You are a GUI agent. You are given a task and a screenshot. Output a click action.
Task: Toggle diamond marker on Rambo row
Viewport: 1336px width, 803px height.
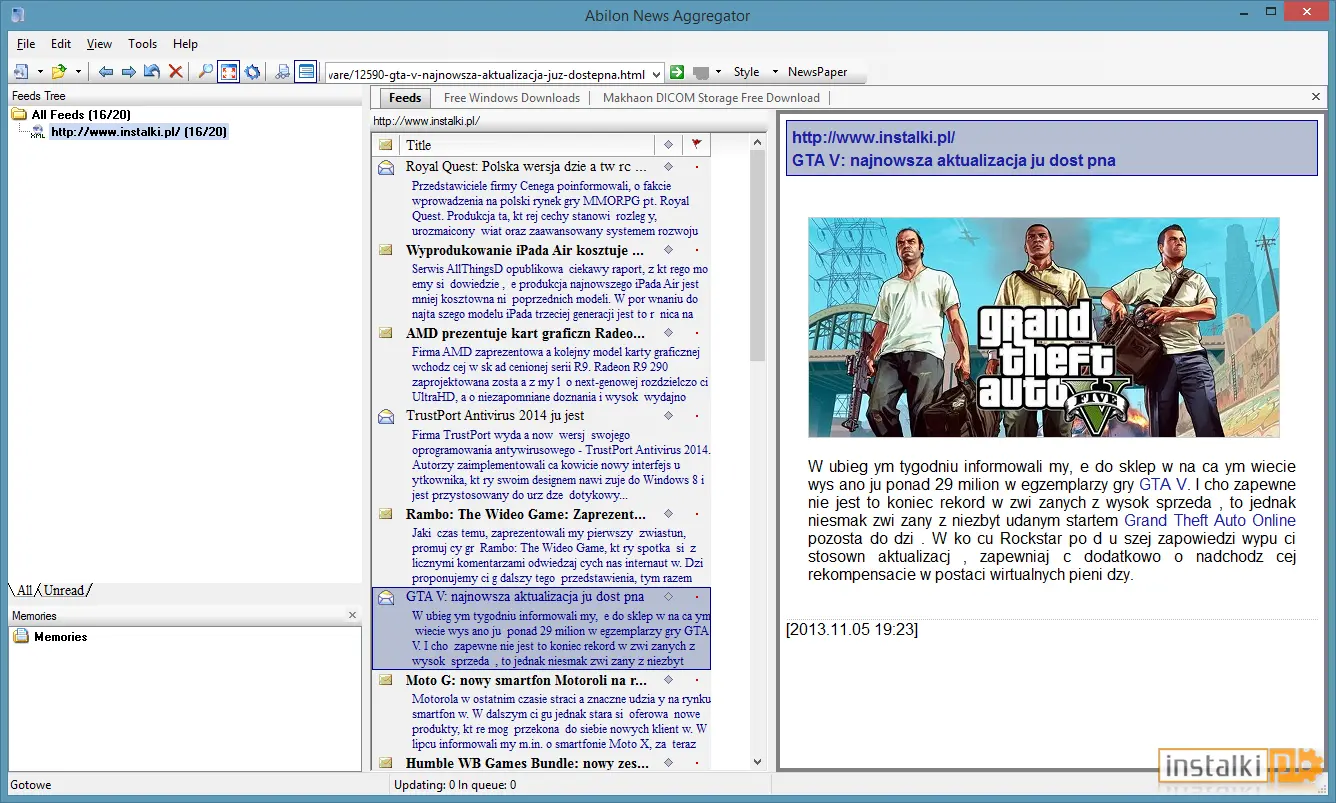point(668,514)
